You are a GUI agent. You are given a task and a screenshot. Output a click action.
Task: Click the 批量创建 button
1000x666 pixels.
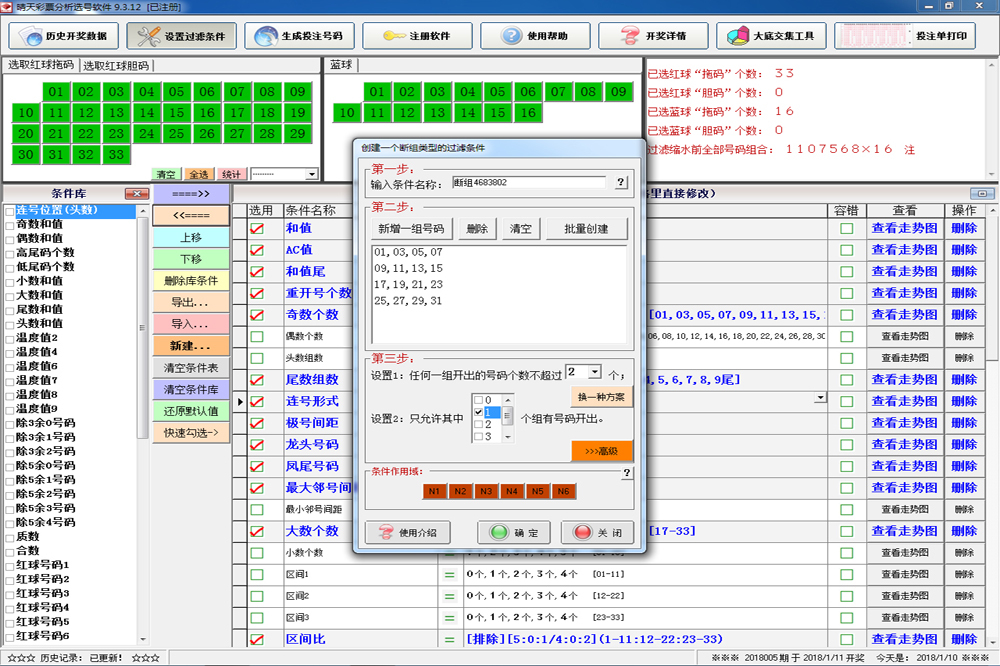pyautogui.click(x=586, y=228)
